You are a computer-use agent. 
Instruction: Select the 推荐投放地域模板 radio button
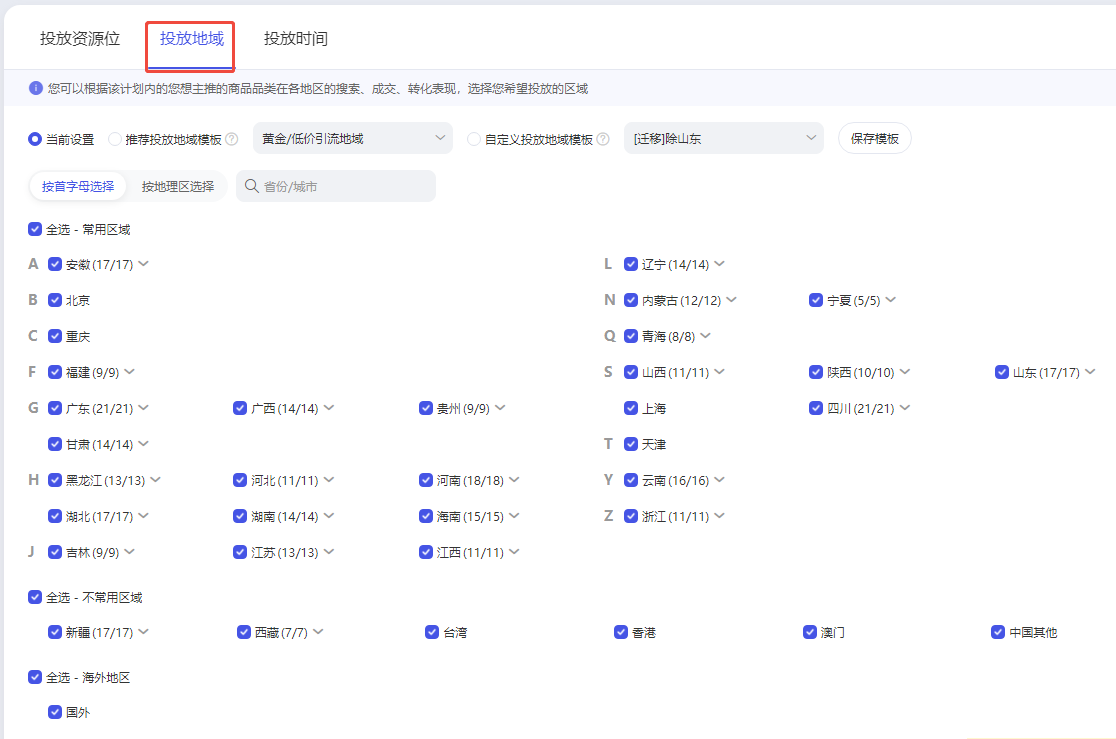[115, 139]
